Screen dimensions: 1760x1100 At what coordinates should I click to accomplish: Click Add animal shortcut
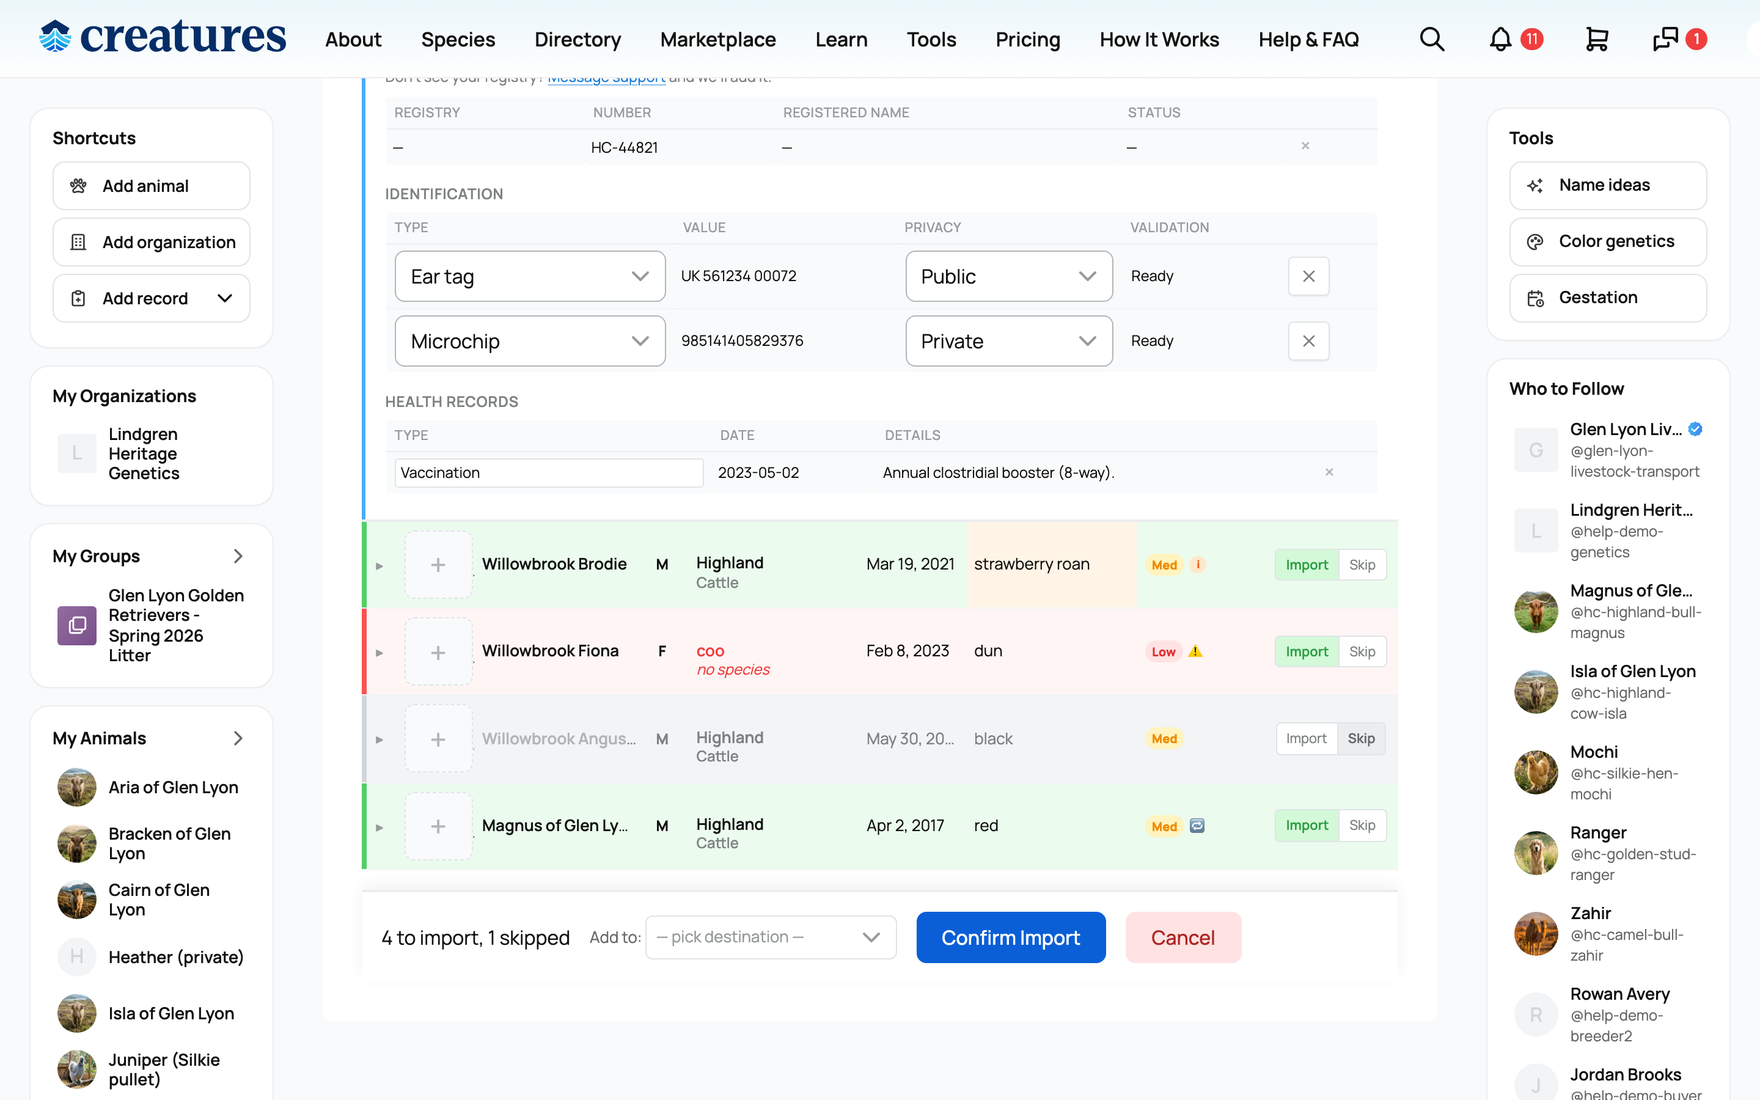tap(151, 186)
